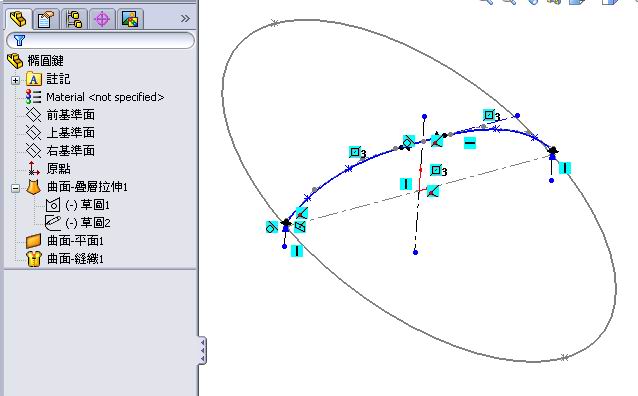This screenshot has height=396, width=638.
Task: Select the funnel filter icon
Action: pos(19,40)
